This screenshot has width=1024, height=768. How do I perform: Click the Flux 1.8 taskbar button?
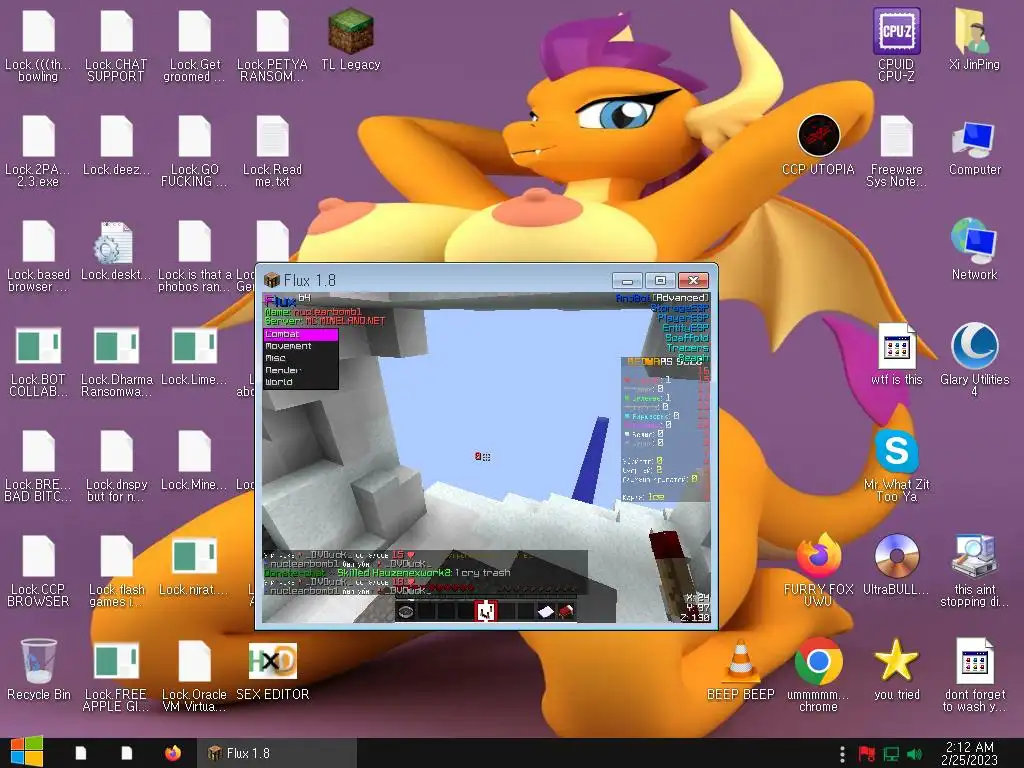[277, 753]
